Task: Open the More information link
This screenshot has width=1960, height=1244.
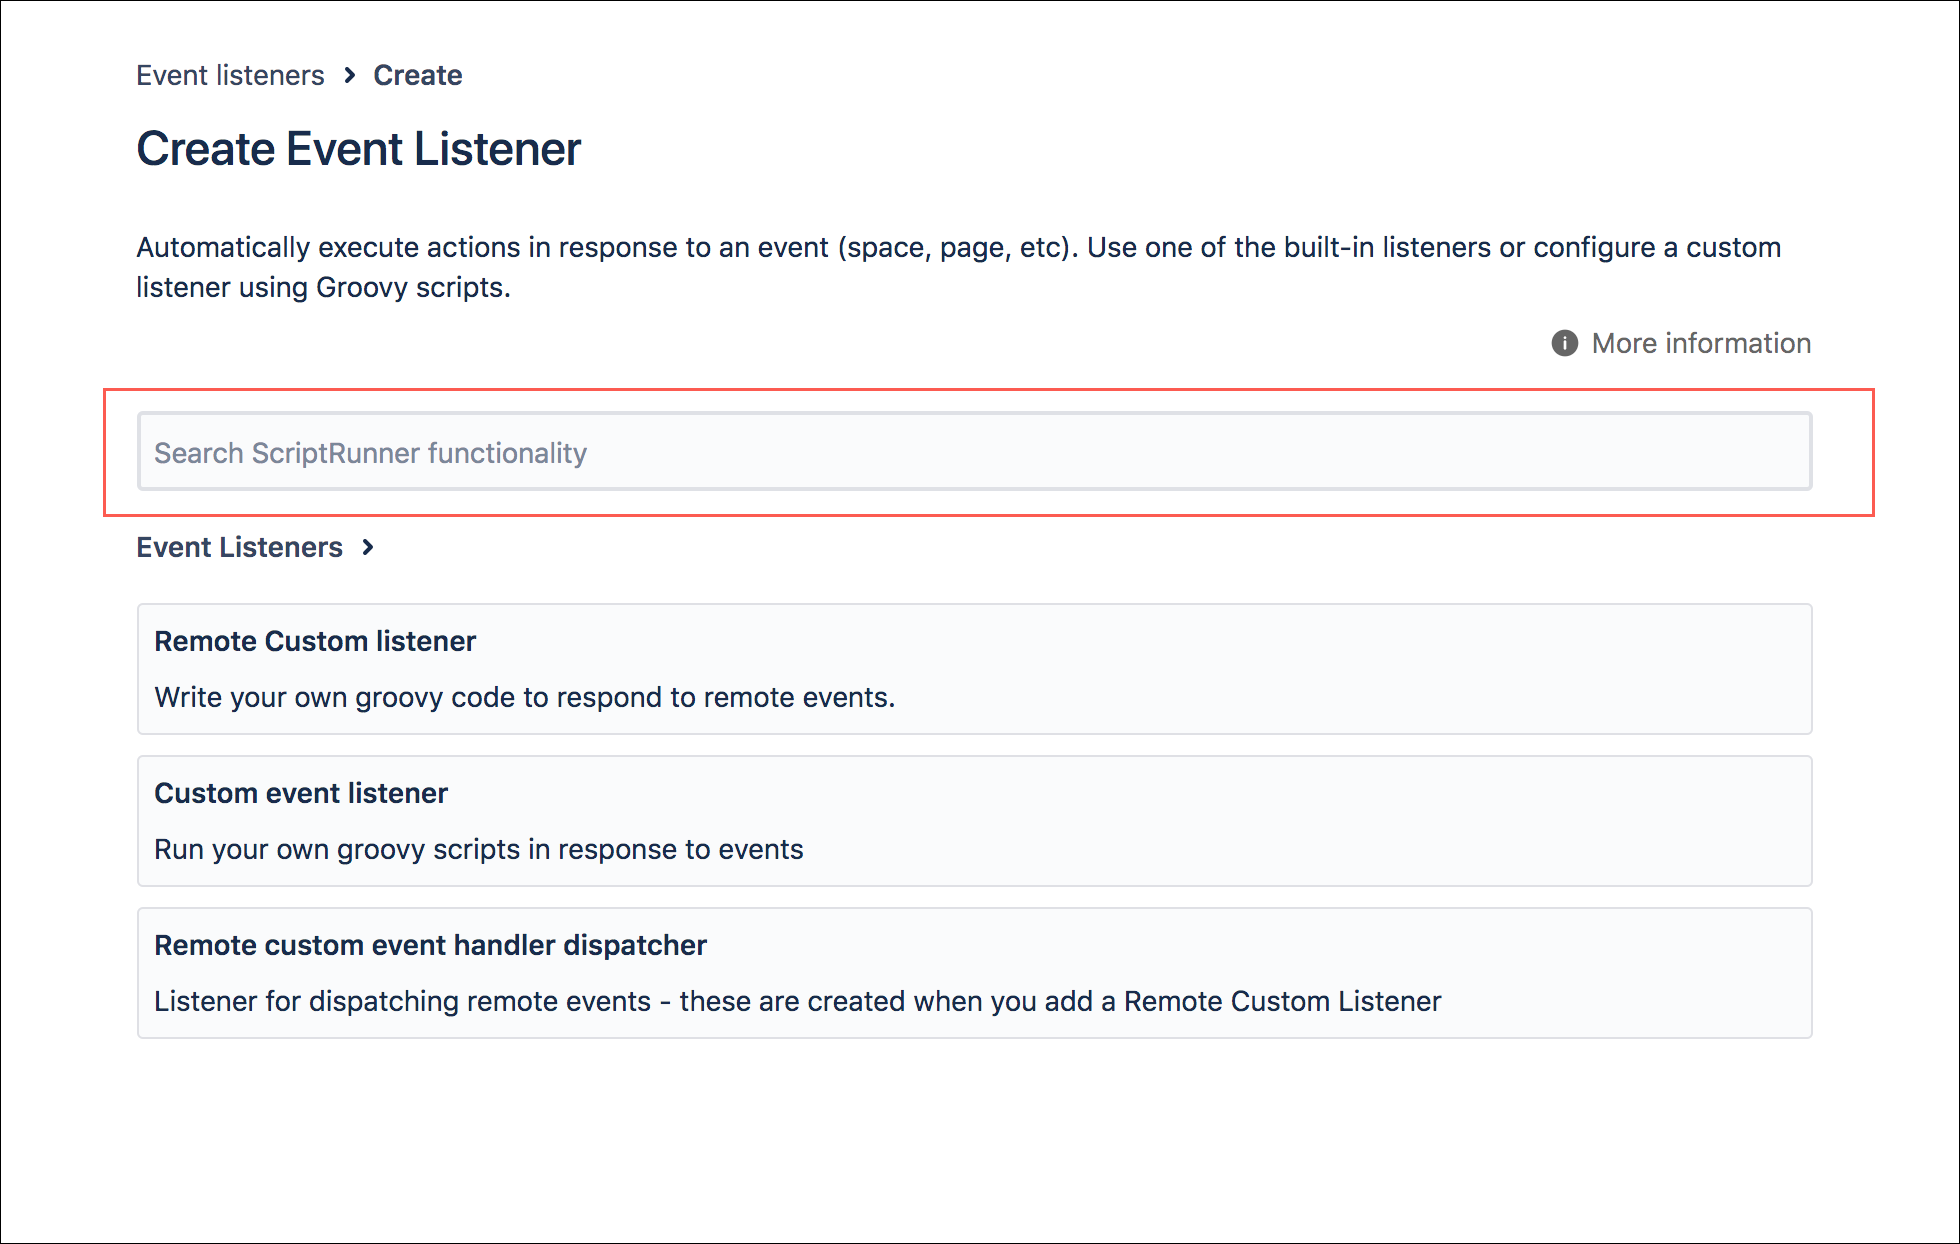Action: point(1701,343)
